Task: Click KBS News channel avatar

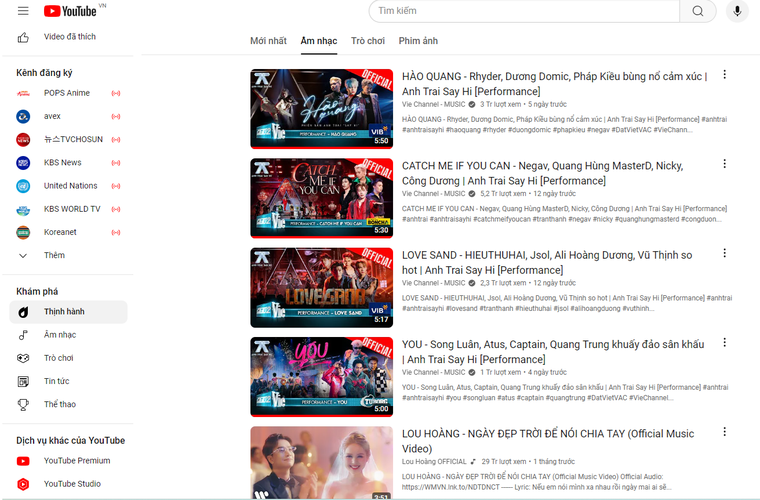Action: point(23,163)
